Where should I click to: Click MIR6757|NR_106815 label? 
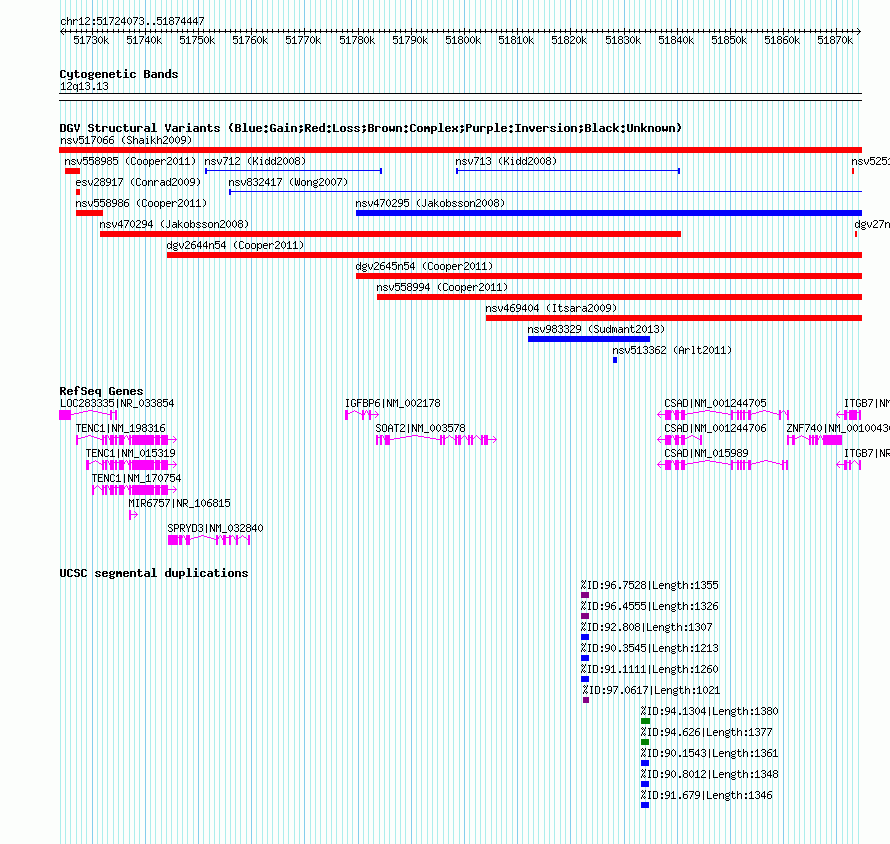coord(179,503)
